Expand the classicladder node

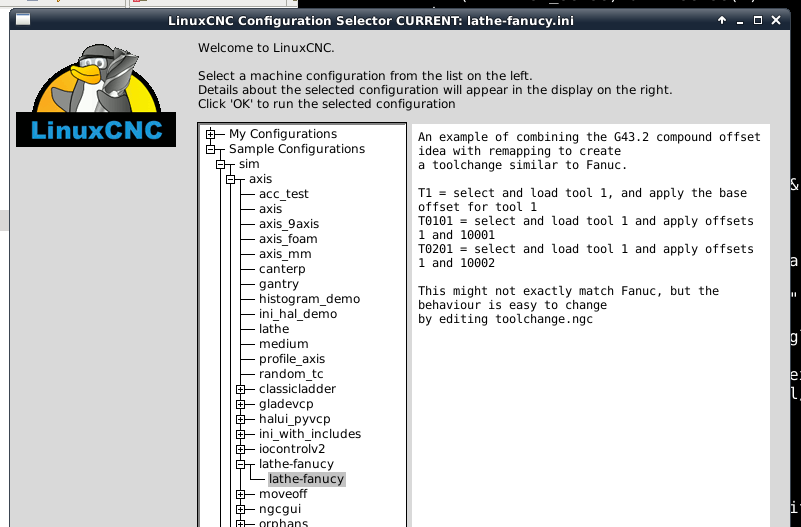tap(241, 389)
